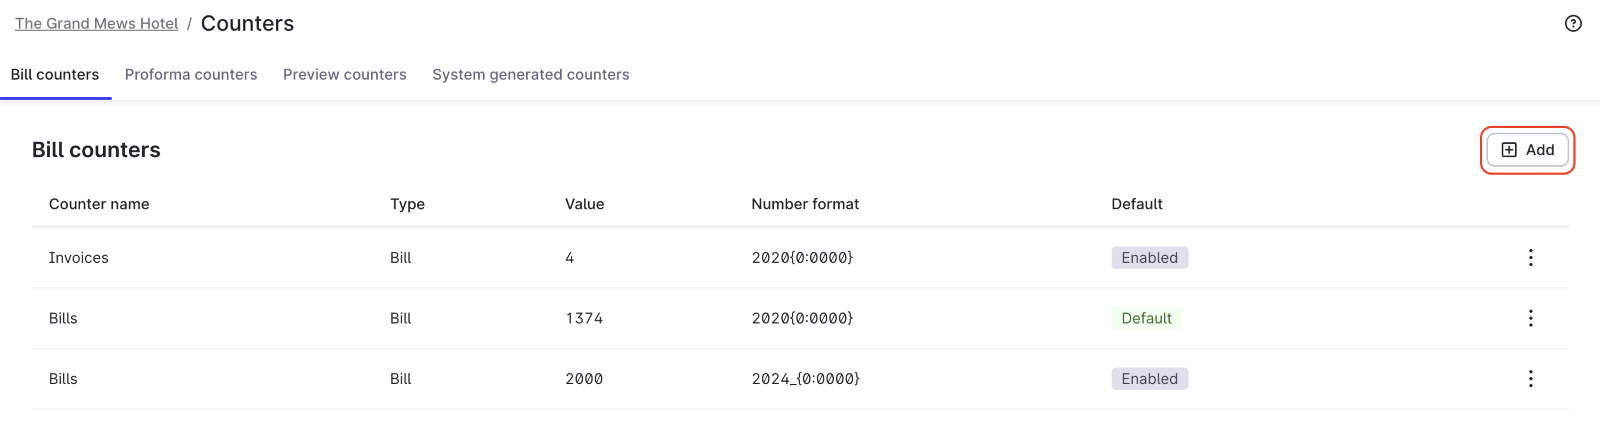Click the green Default badge on Bills row
This screenshot has height=443, width=1600.
[x=1146, y=318]
